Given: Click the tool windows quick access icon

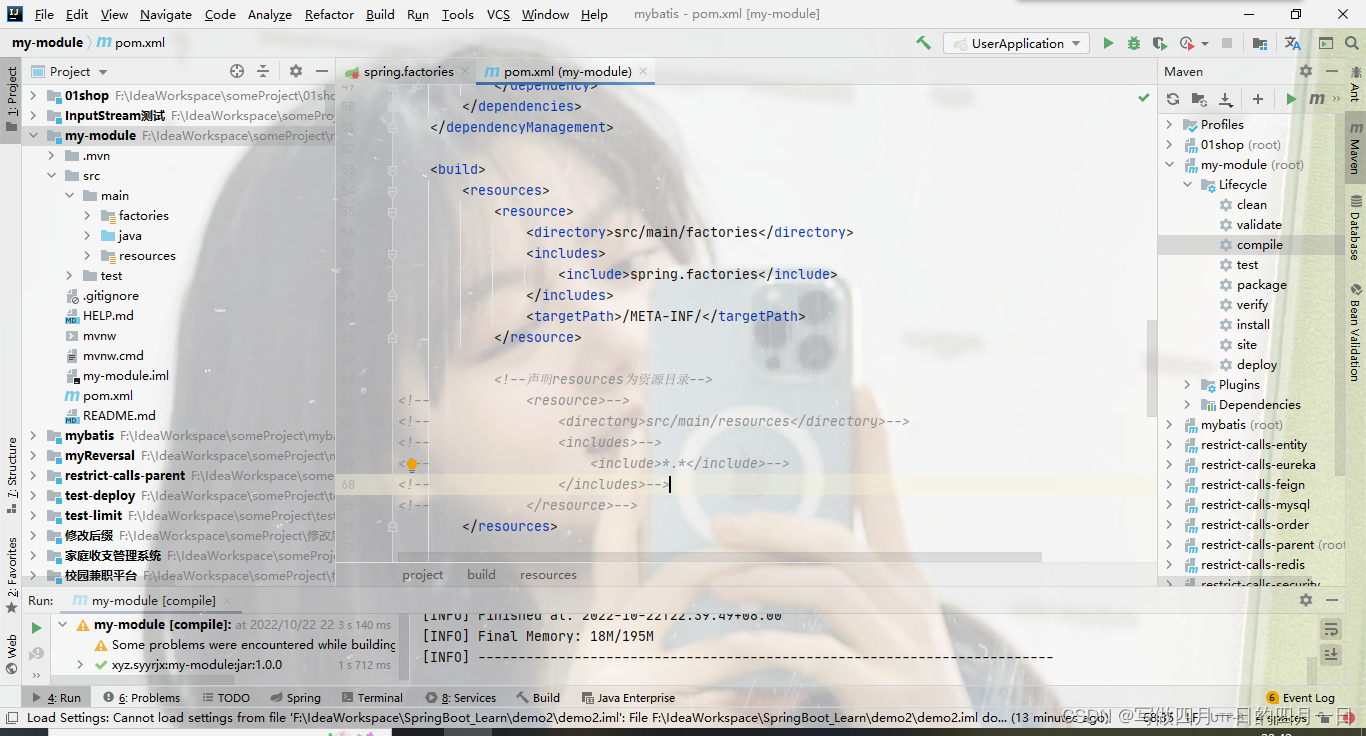Looking at the screenshot, I should click(x=10, y=717).
